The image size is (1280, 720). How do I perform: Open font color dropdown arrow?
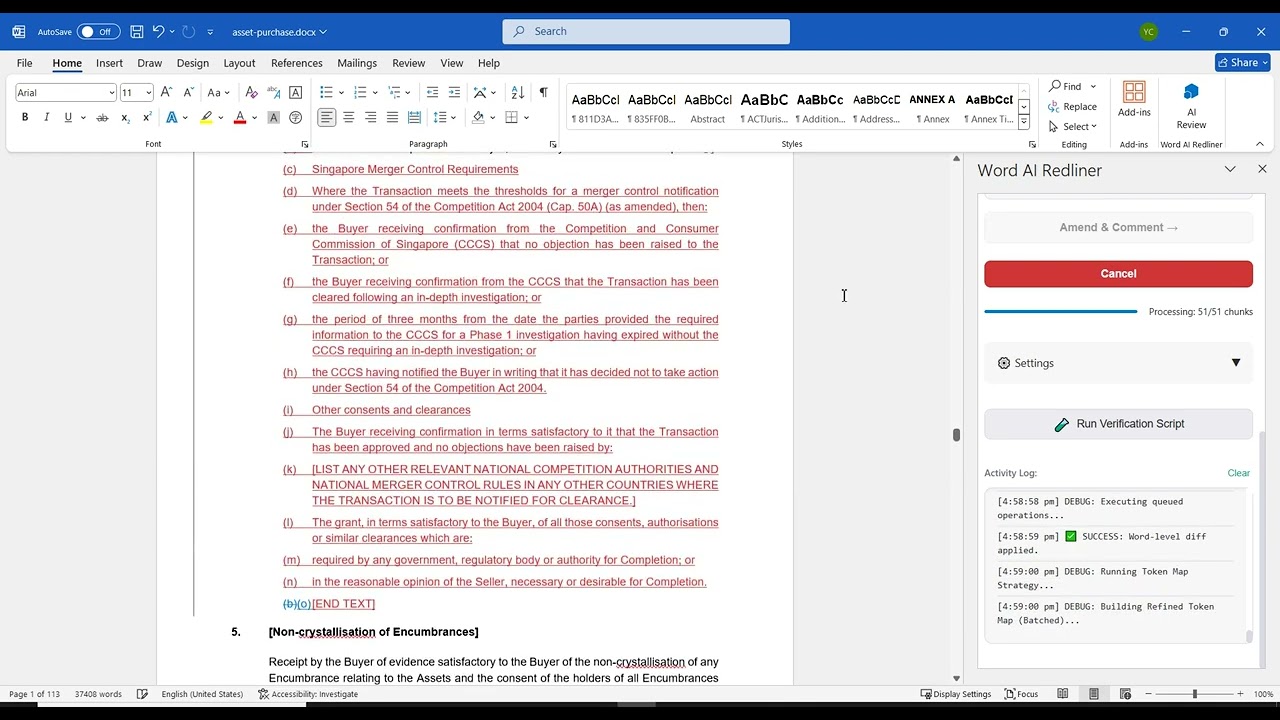coord(254,117)
